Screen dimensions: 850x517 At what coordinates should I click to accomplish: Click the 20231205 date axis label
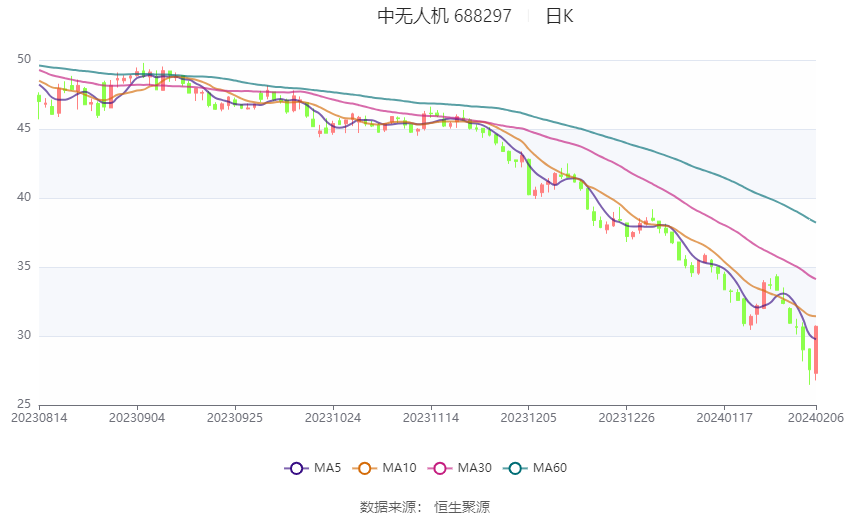pyautogui.click(x=529, y=418)
